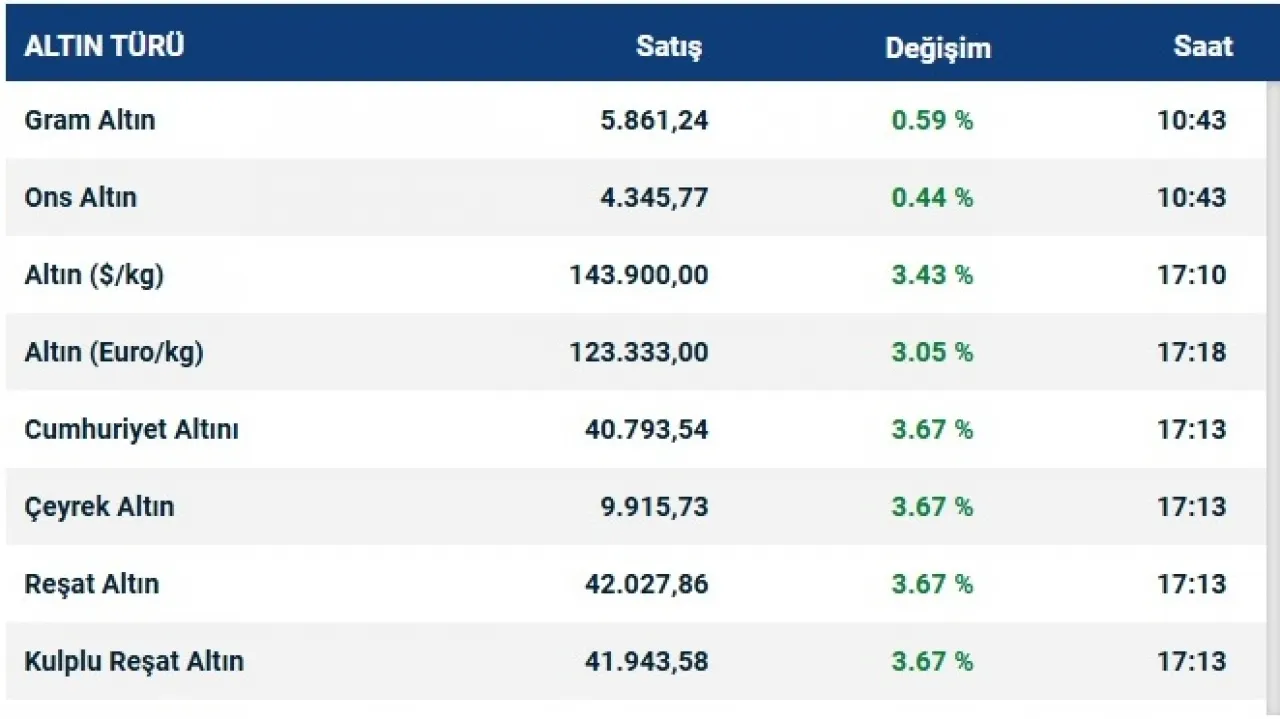Select the 3.05 % change value
The height and width of the screenshot is (719, 1280).
[932, 352]
